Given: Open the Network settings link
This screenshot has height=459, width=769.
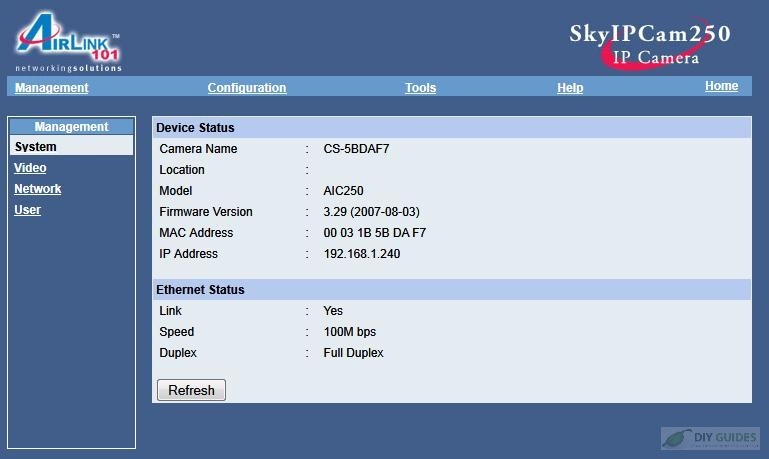Looking at the screenshot, I should point(38,189).
